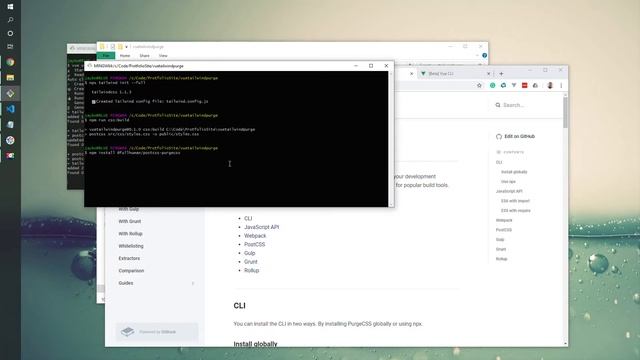640x360 pixels.
Task: Open Vue devtools extension icon
Action: (x=514, y=85)
